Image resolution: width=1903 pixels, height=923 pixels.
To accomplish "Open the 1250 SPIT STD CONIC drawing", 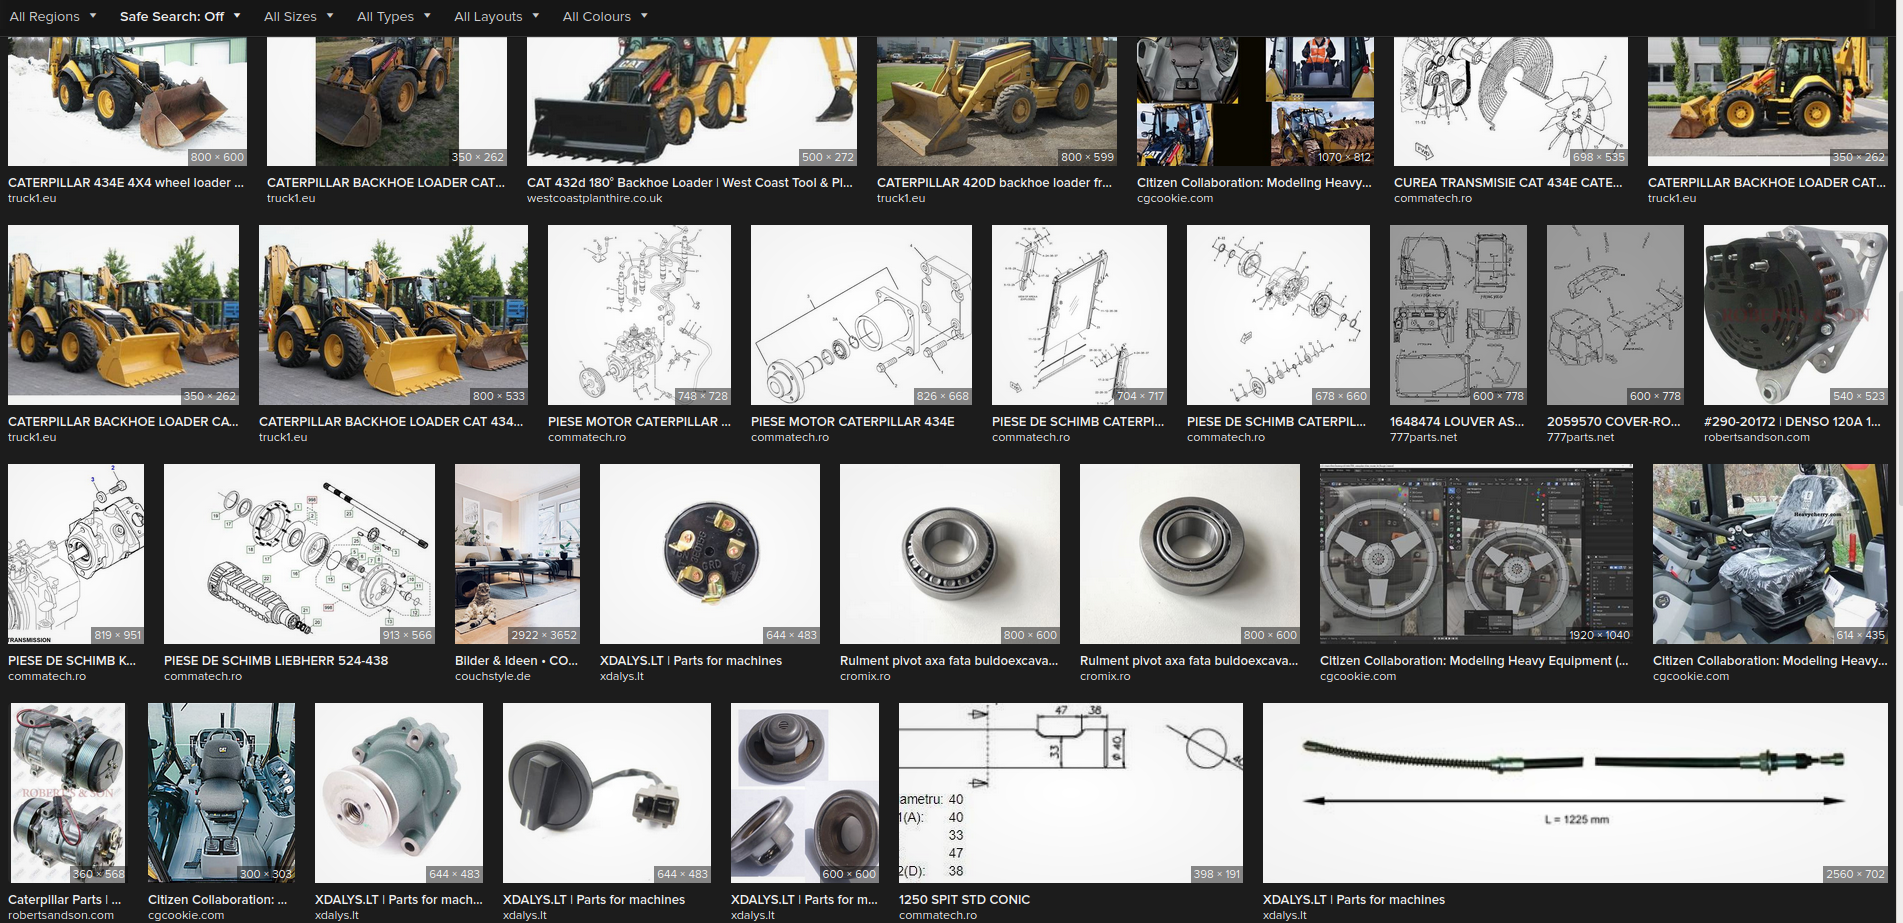I will 1071,793.
